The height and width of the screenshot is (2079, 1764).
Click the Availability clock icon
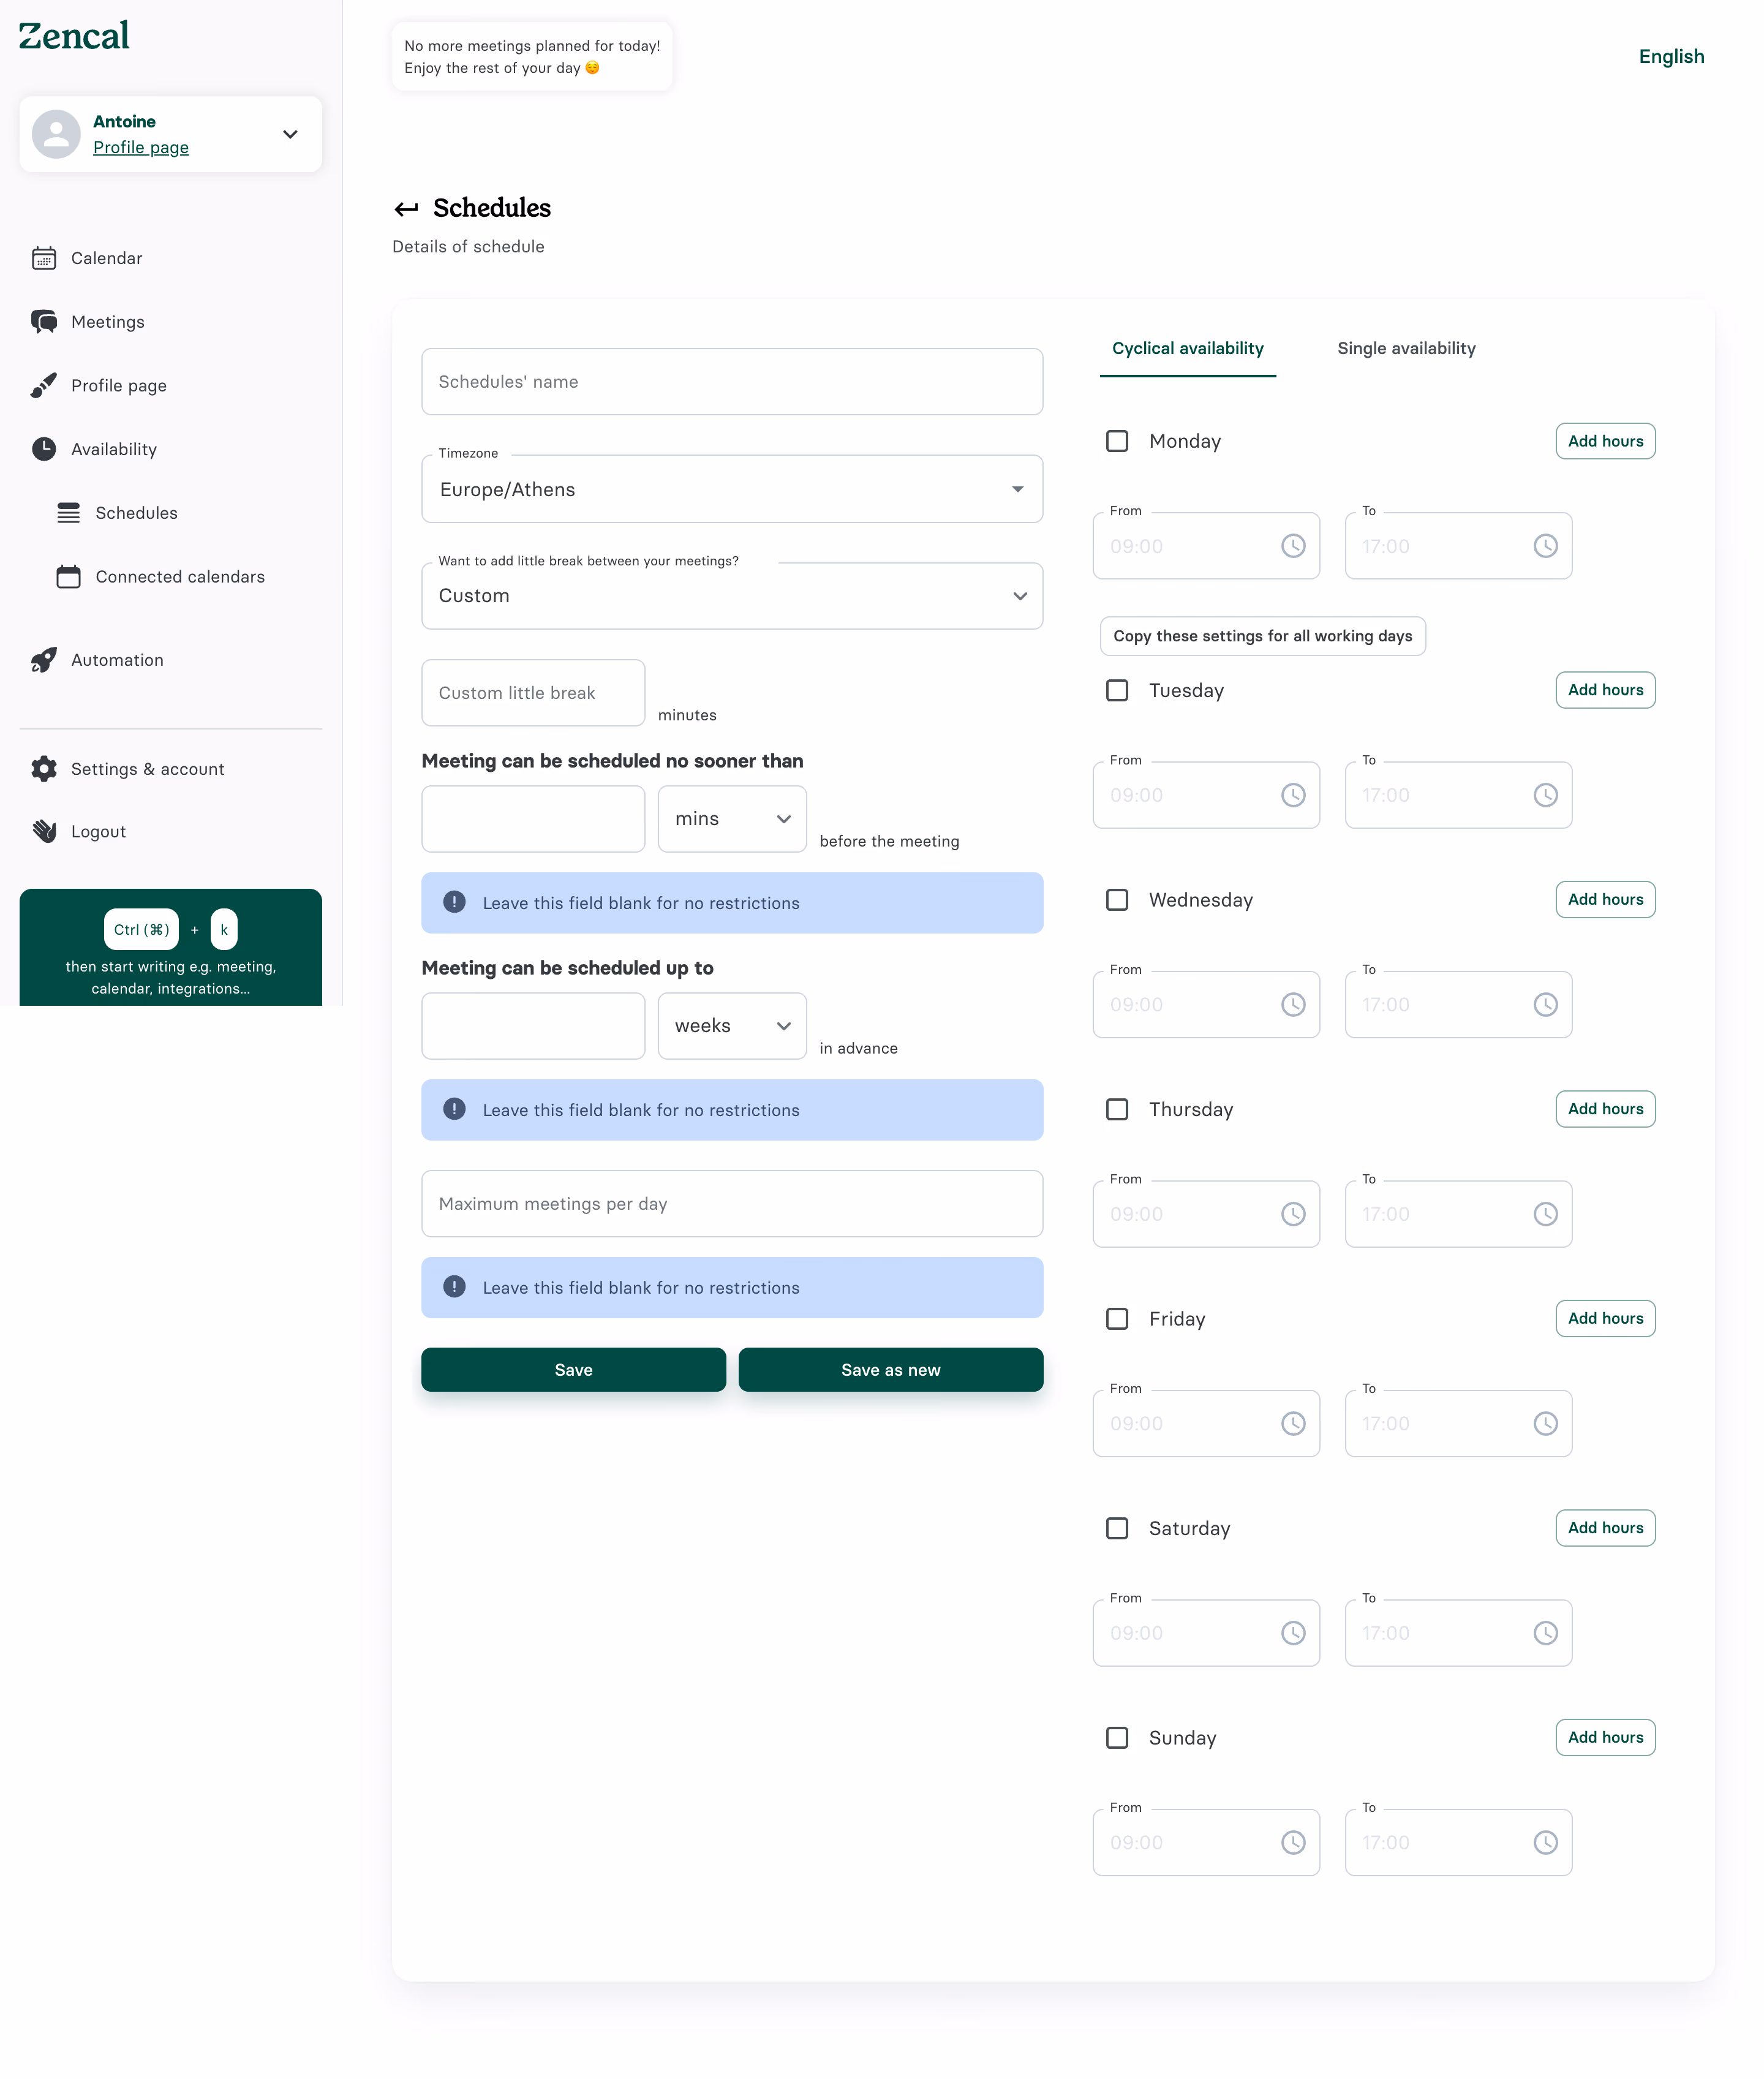point(44,449)
